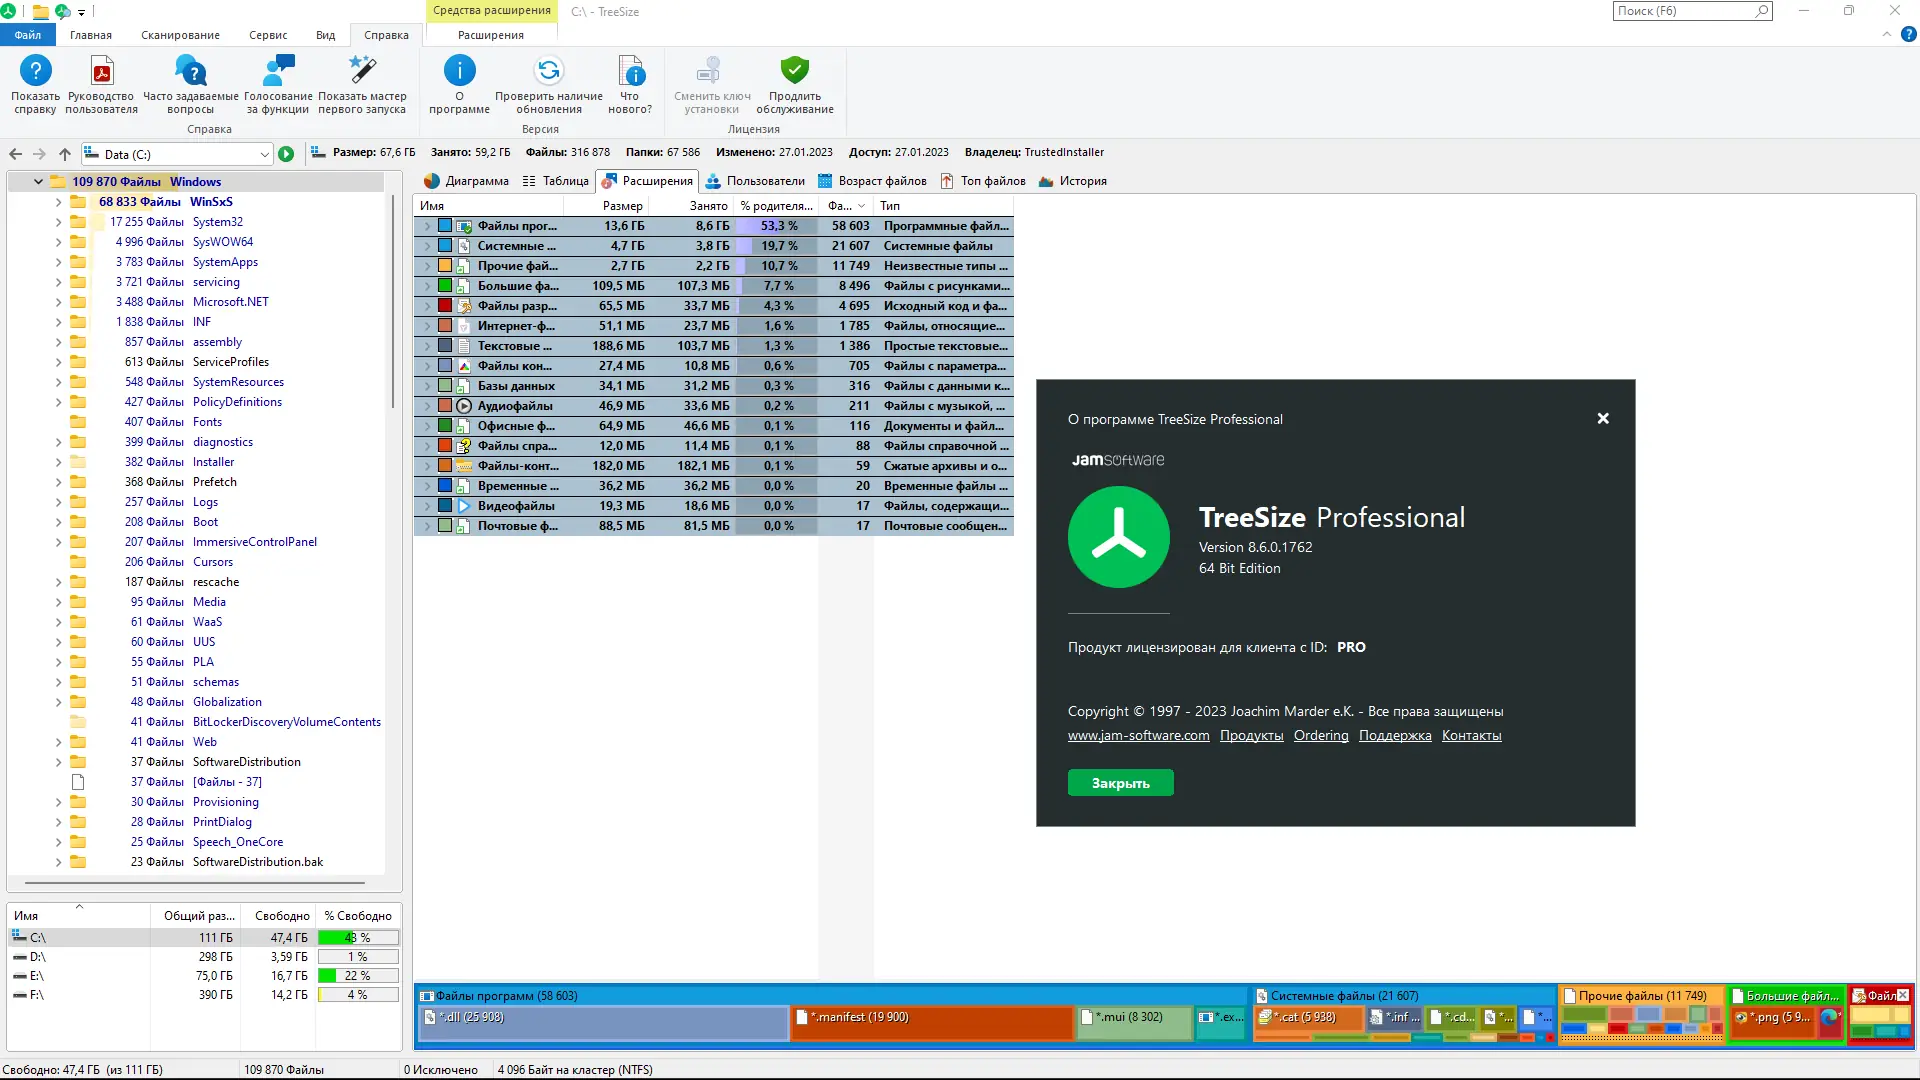Click the green Закрыть button
Screen dimensions: 1920x1080
point(1120,783)
